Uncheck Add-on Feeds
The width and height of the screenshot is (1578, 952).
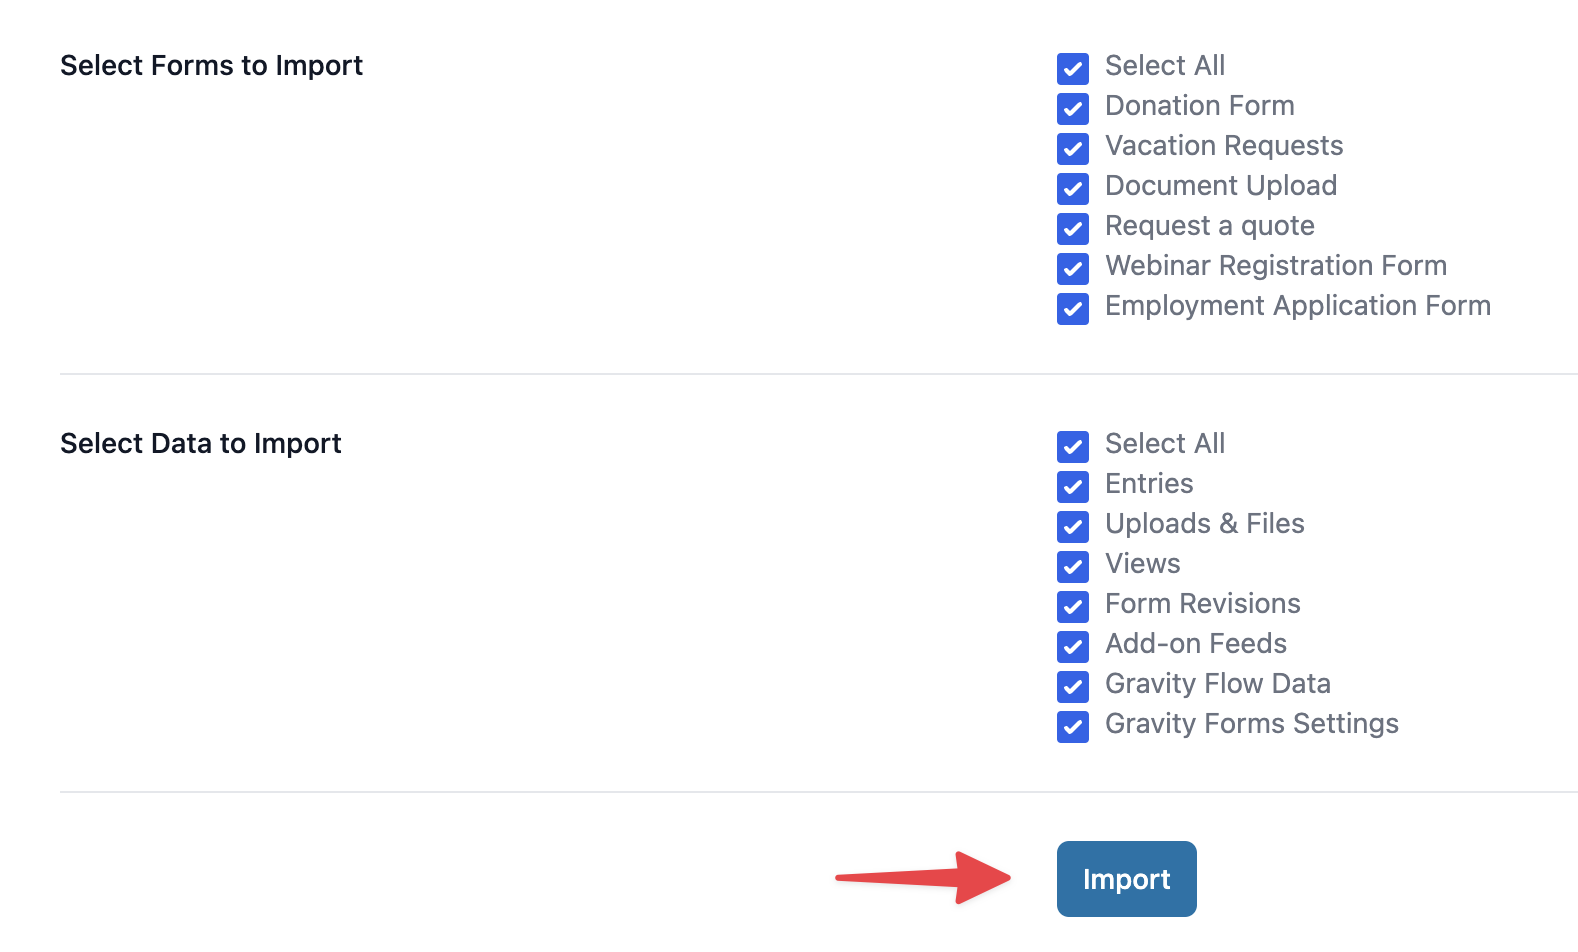1073,647
